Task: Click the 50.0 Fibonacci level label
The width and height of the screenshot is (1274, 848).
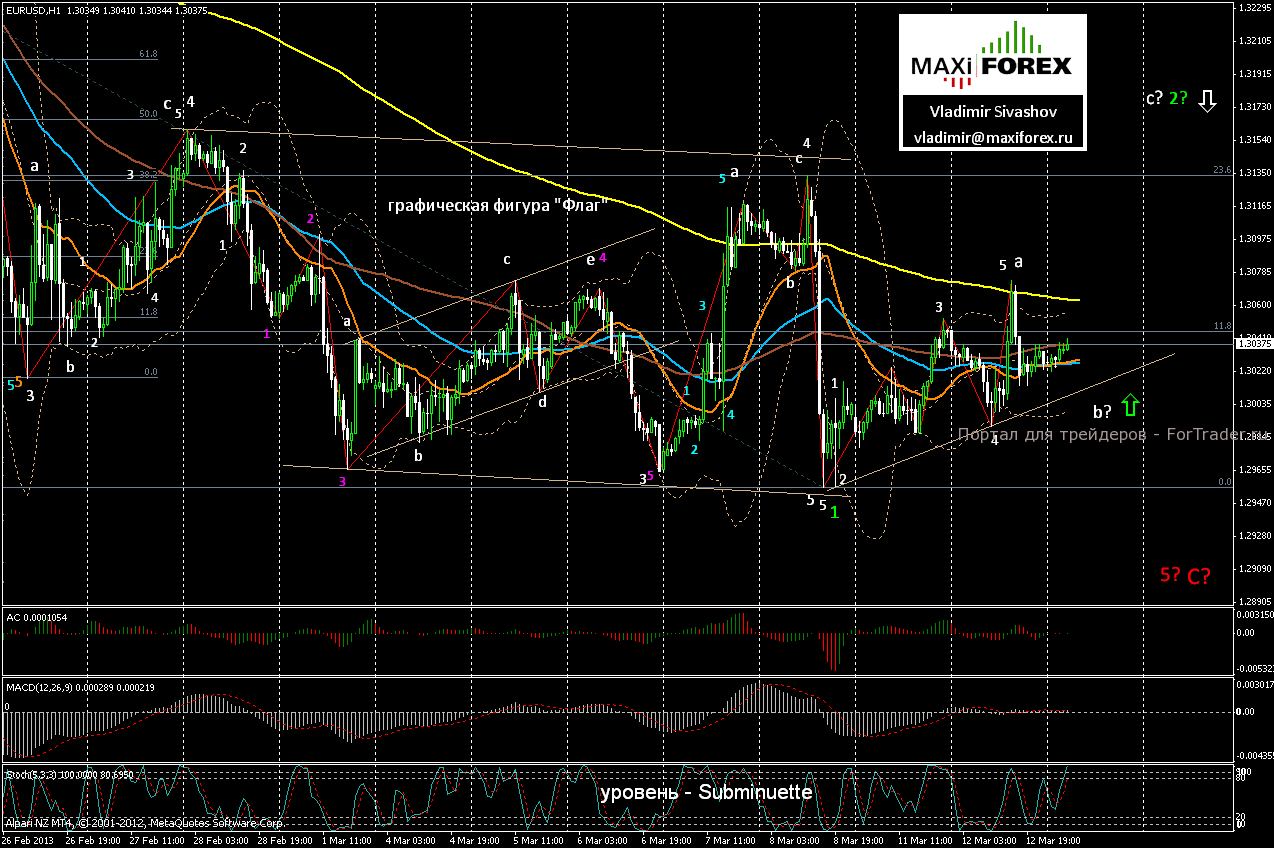Action: pyautogui.click(x=149, y=114)
